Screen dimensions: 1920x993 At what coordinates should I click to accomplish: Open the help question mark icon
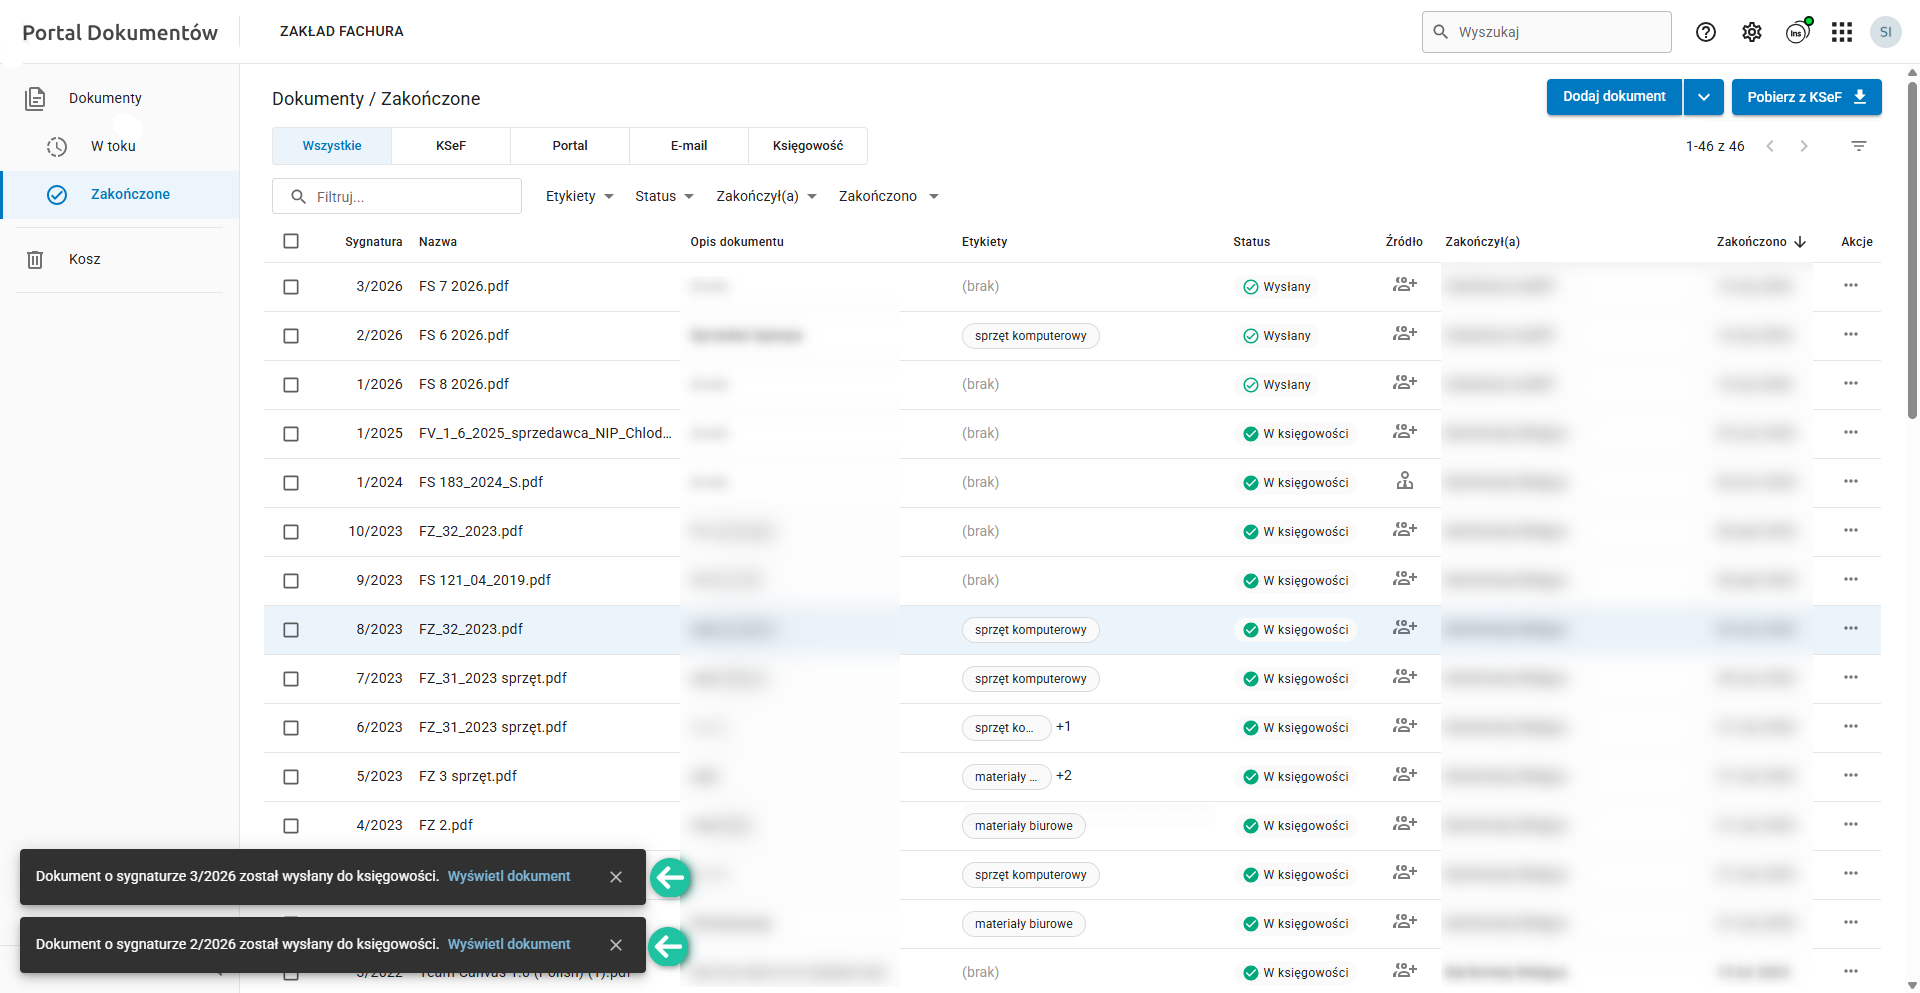(x=1706, y=32)
